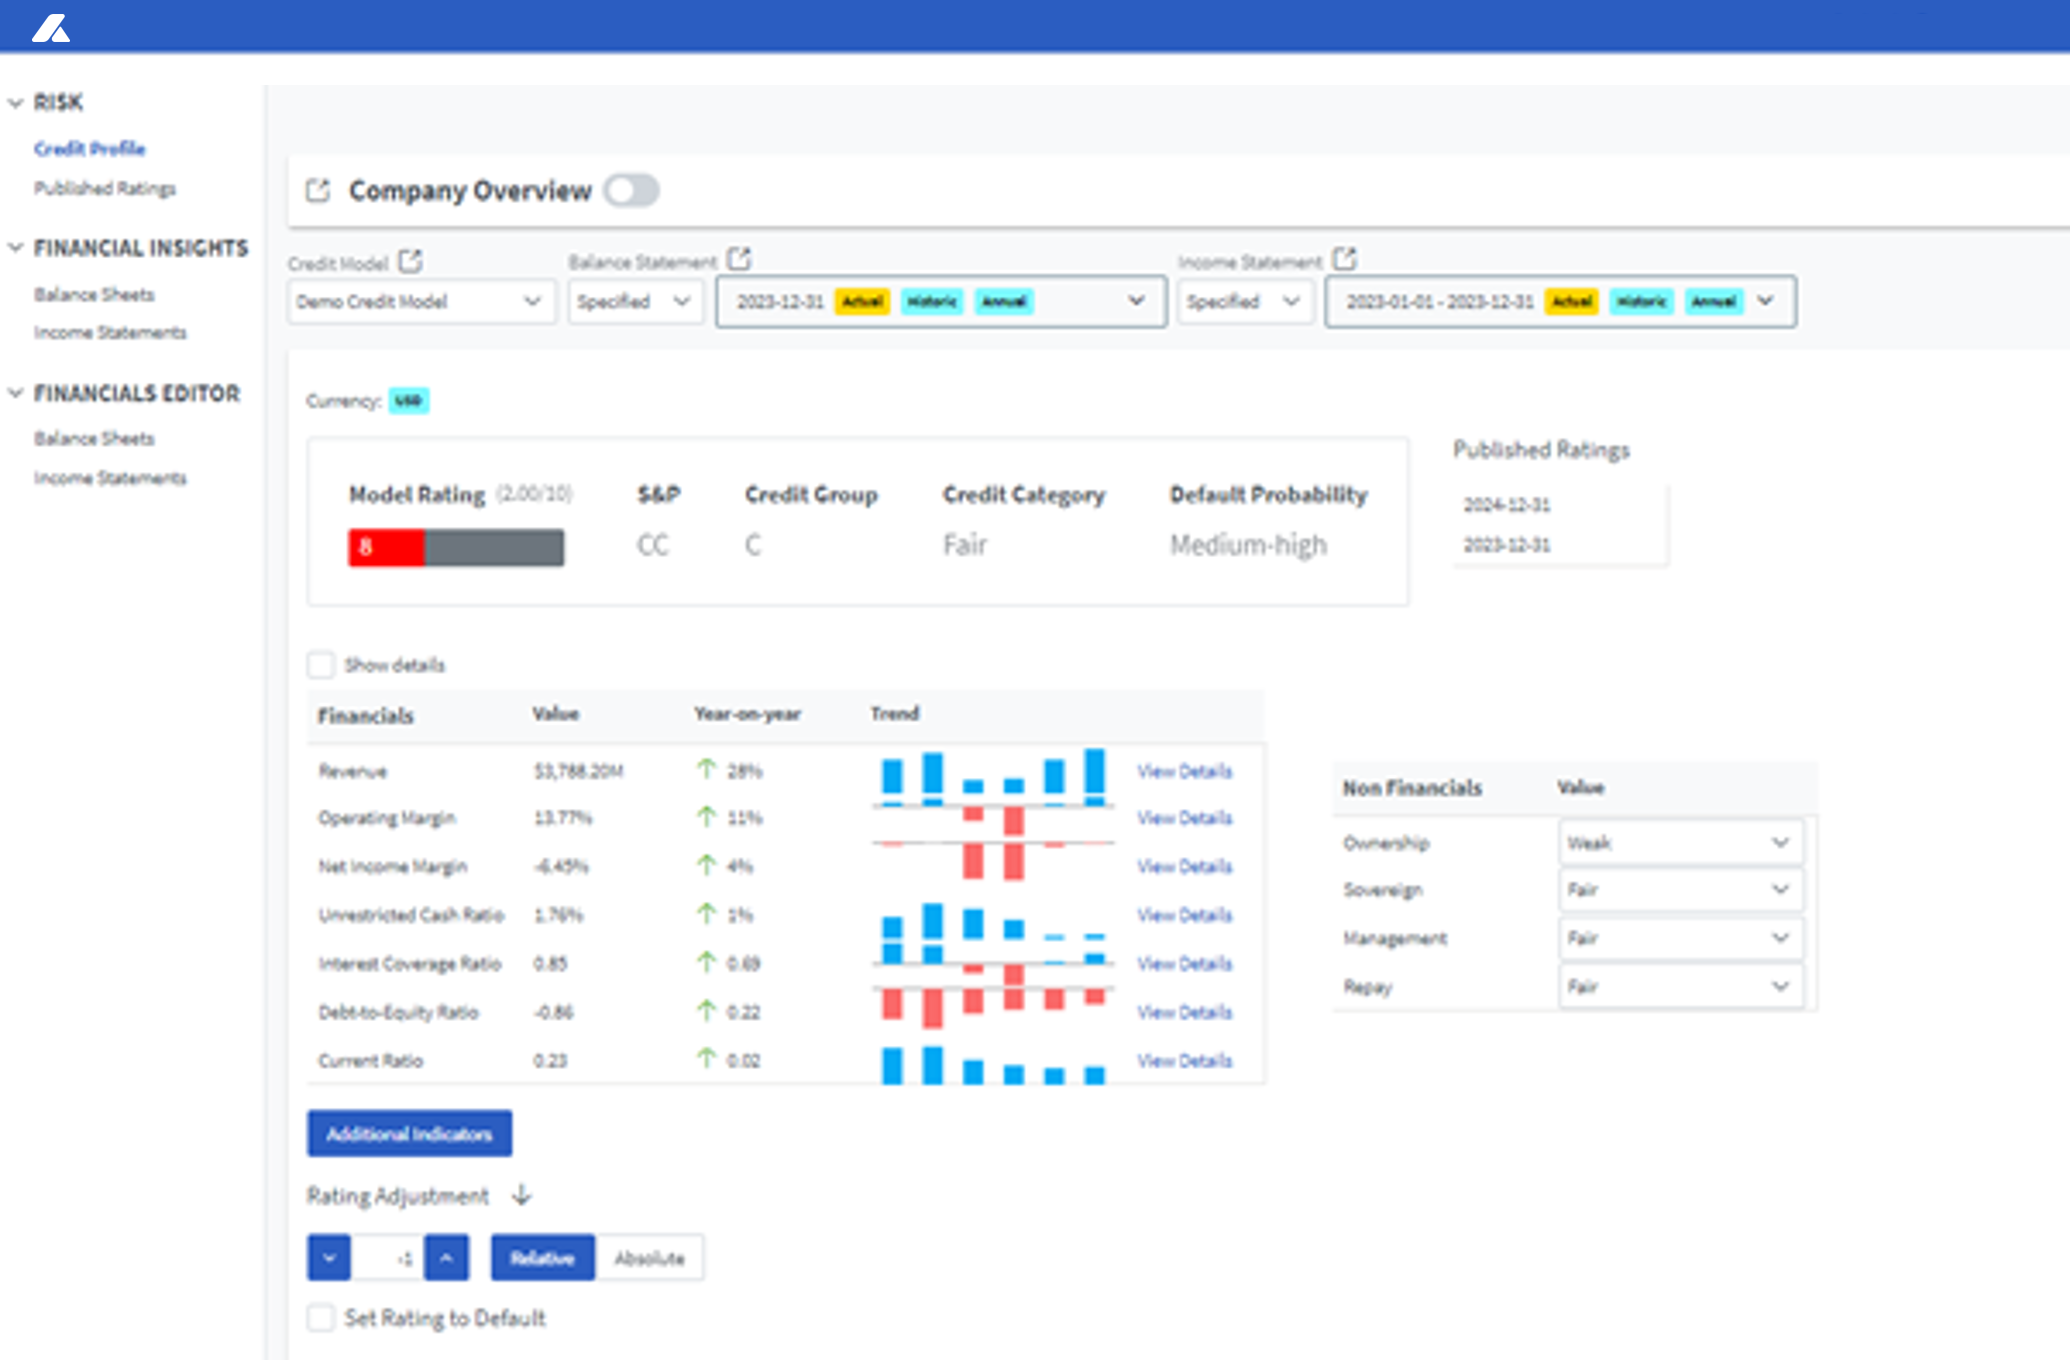Open the Credit Model external link icon
Viewport: 2070px width, 1360px height.
coord(410,262)
